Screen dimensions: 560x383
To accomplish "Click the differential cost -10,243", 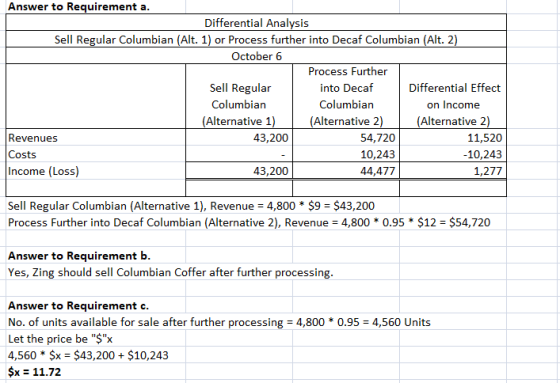I will (x=482, y=154).
